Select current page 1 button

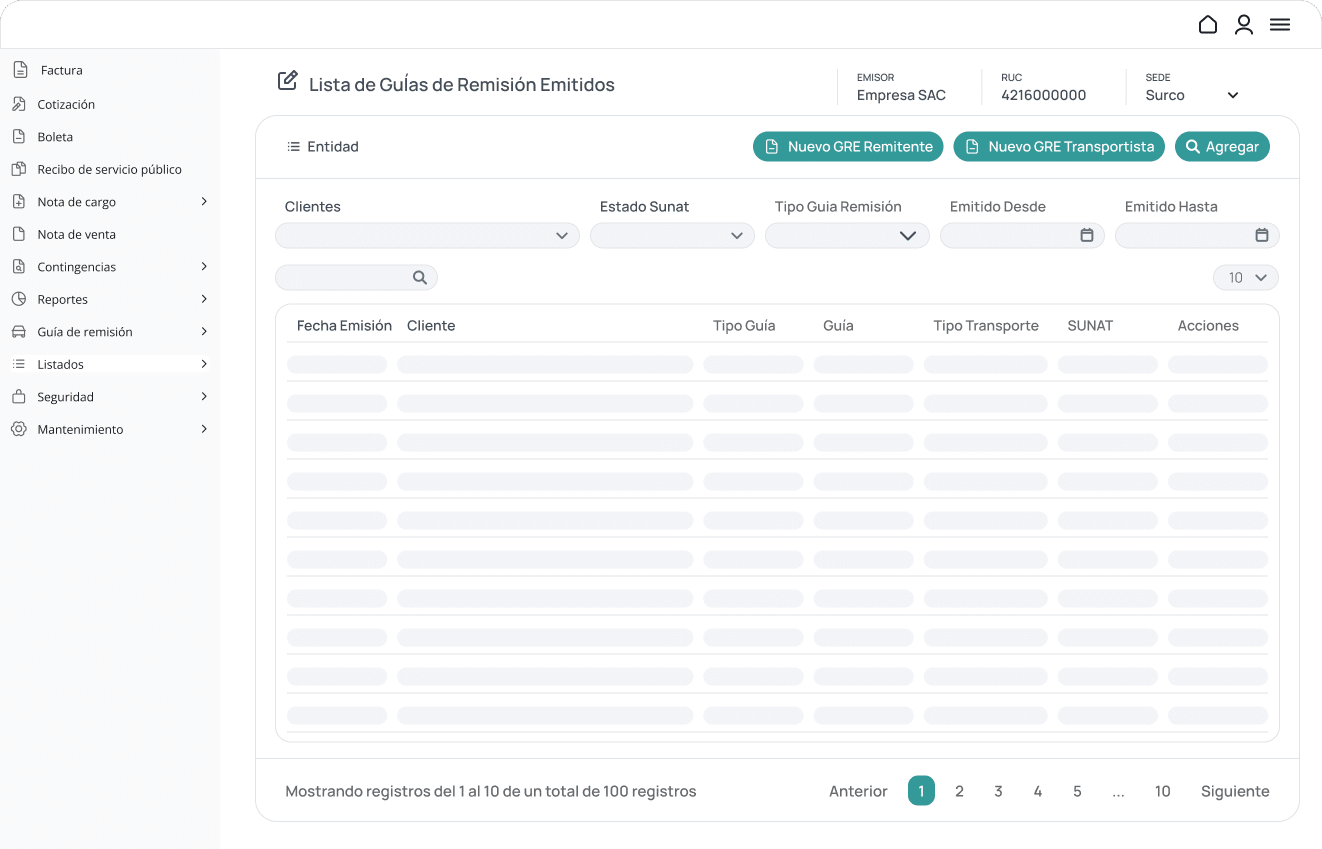921,791
